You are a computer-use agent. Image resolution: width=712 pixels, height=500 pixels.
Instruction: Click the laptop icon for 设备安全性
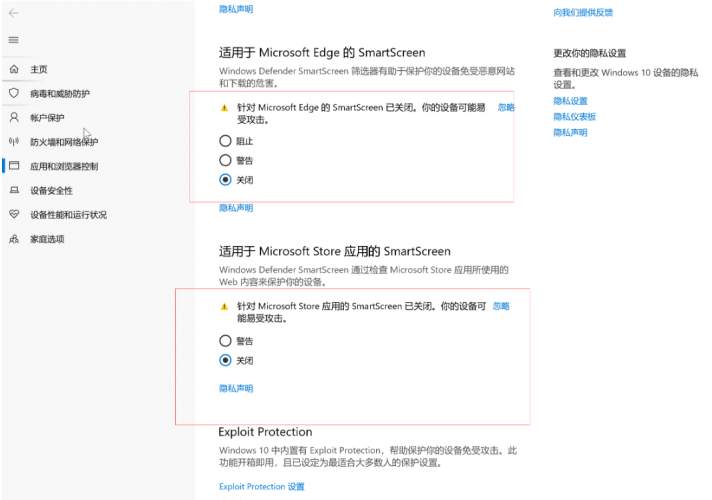click(14, 190)
